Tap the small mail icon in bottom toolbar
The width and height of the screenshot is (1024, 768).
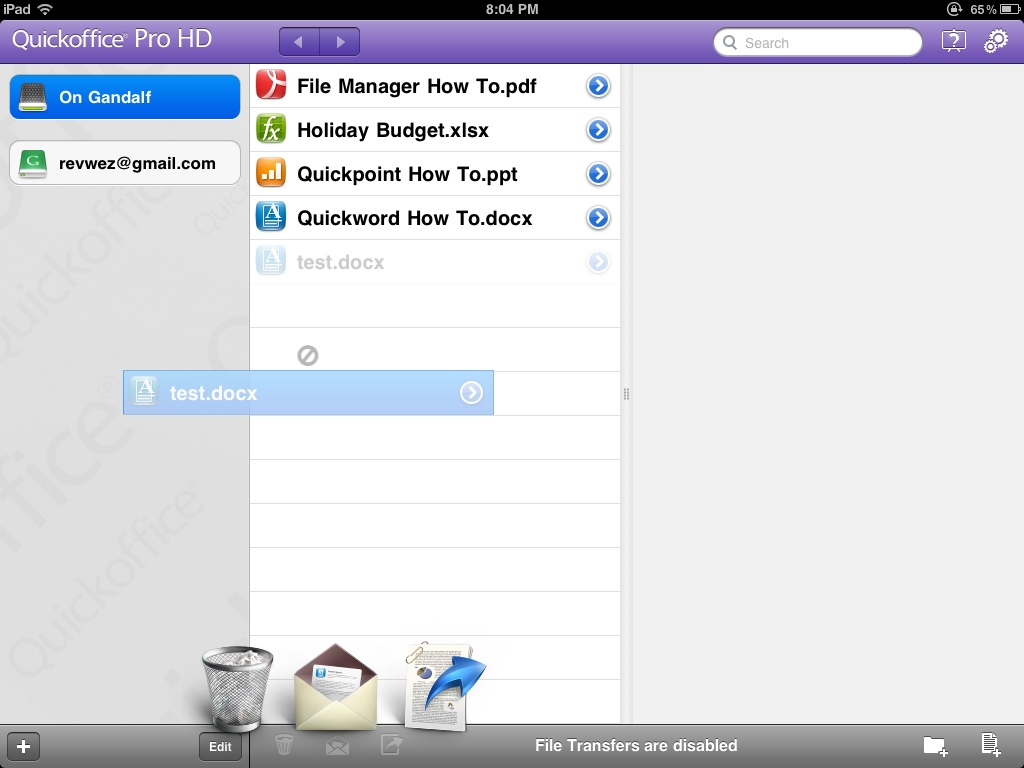(337, 745)
